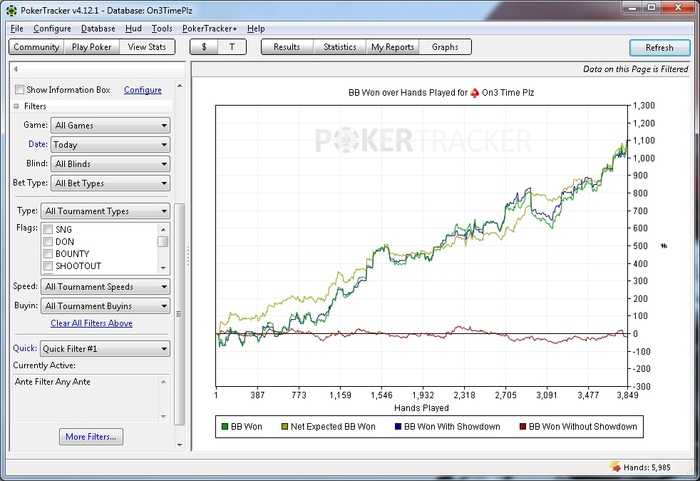Switch to the Play Poker tab

coord(92,47)
